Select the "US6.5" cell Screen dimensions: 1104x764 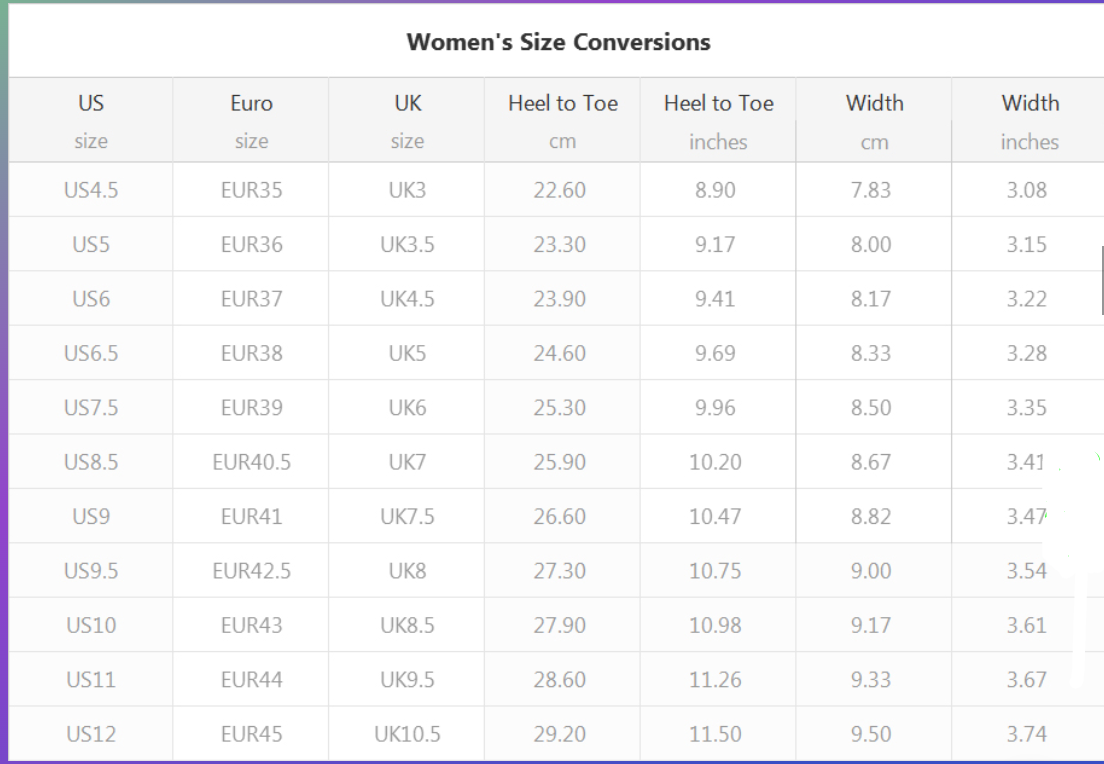pos(91,353)
